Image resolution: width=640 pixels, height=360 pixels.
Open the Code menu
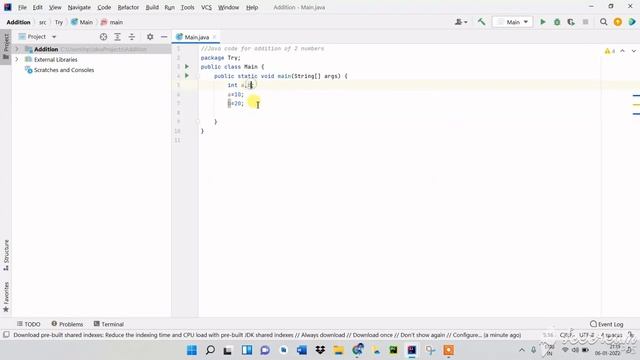point(104,7)
